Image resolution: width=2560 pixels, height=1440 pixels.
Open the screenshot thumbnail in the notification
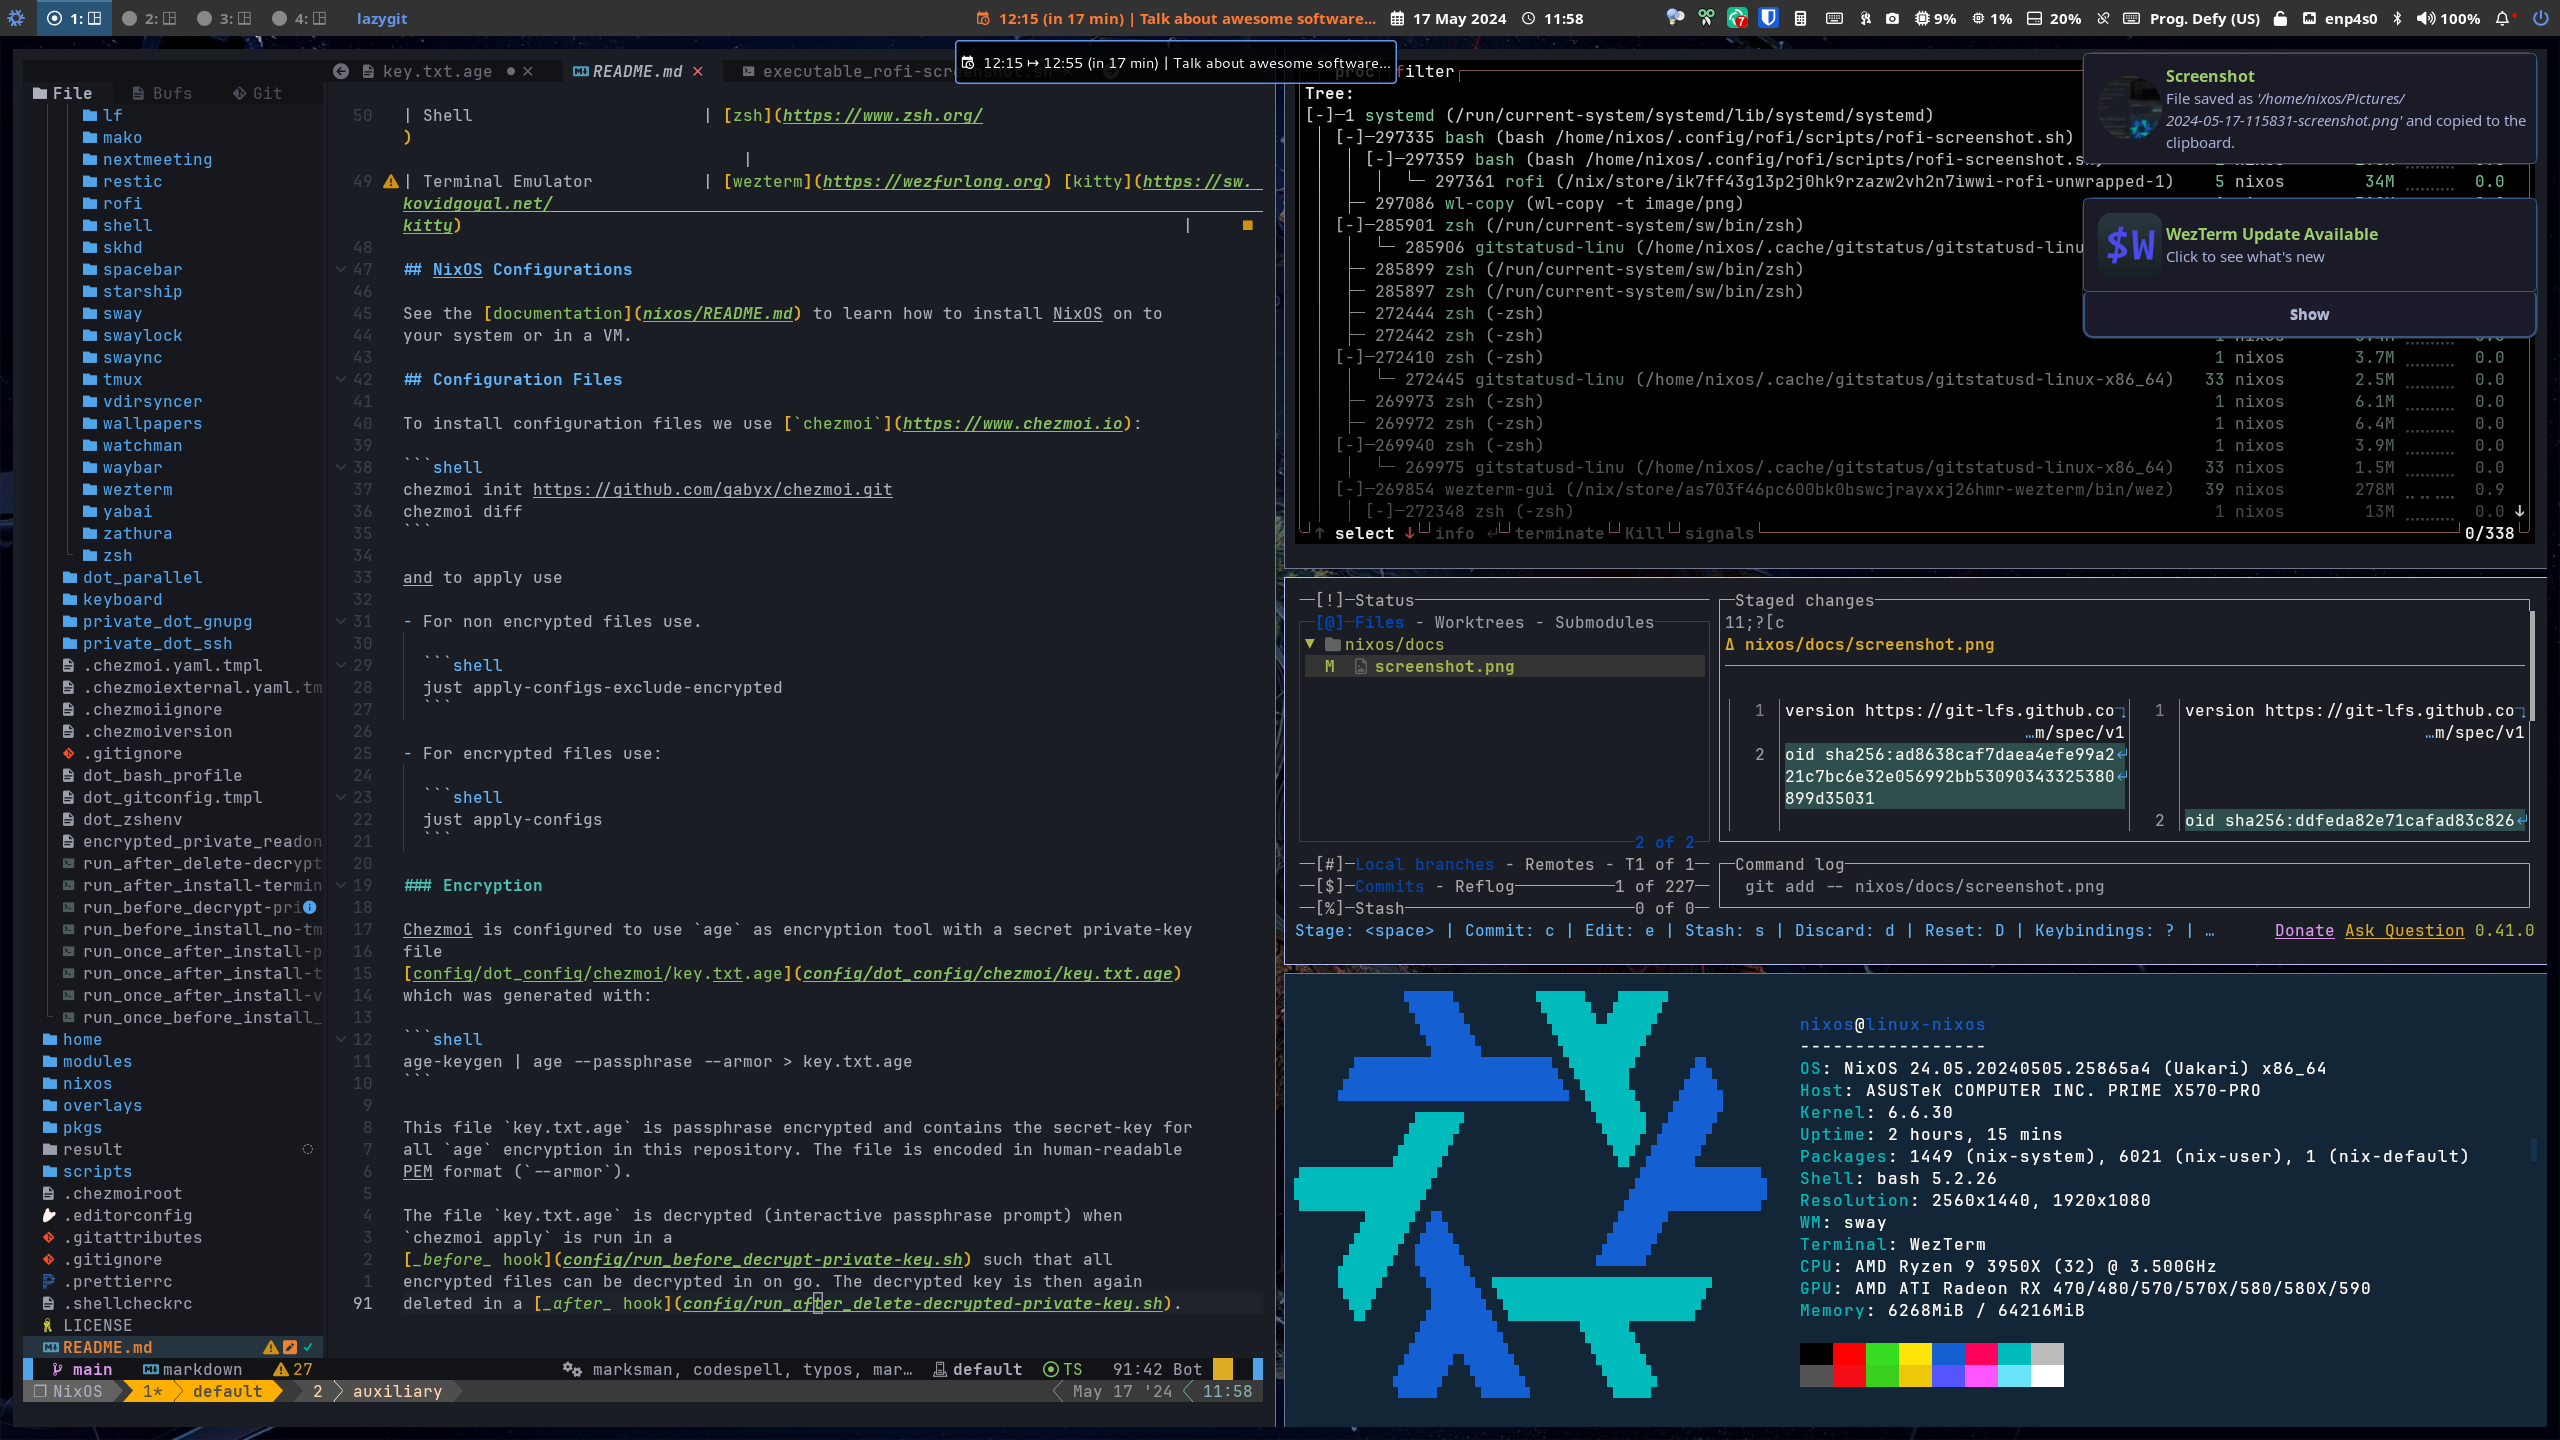(x=2129, y=108)
